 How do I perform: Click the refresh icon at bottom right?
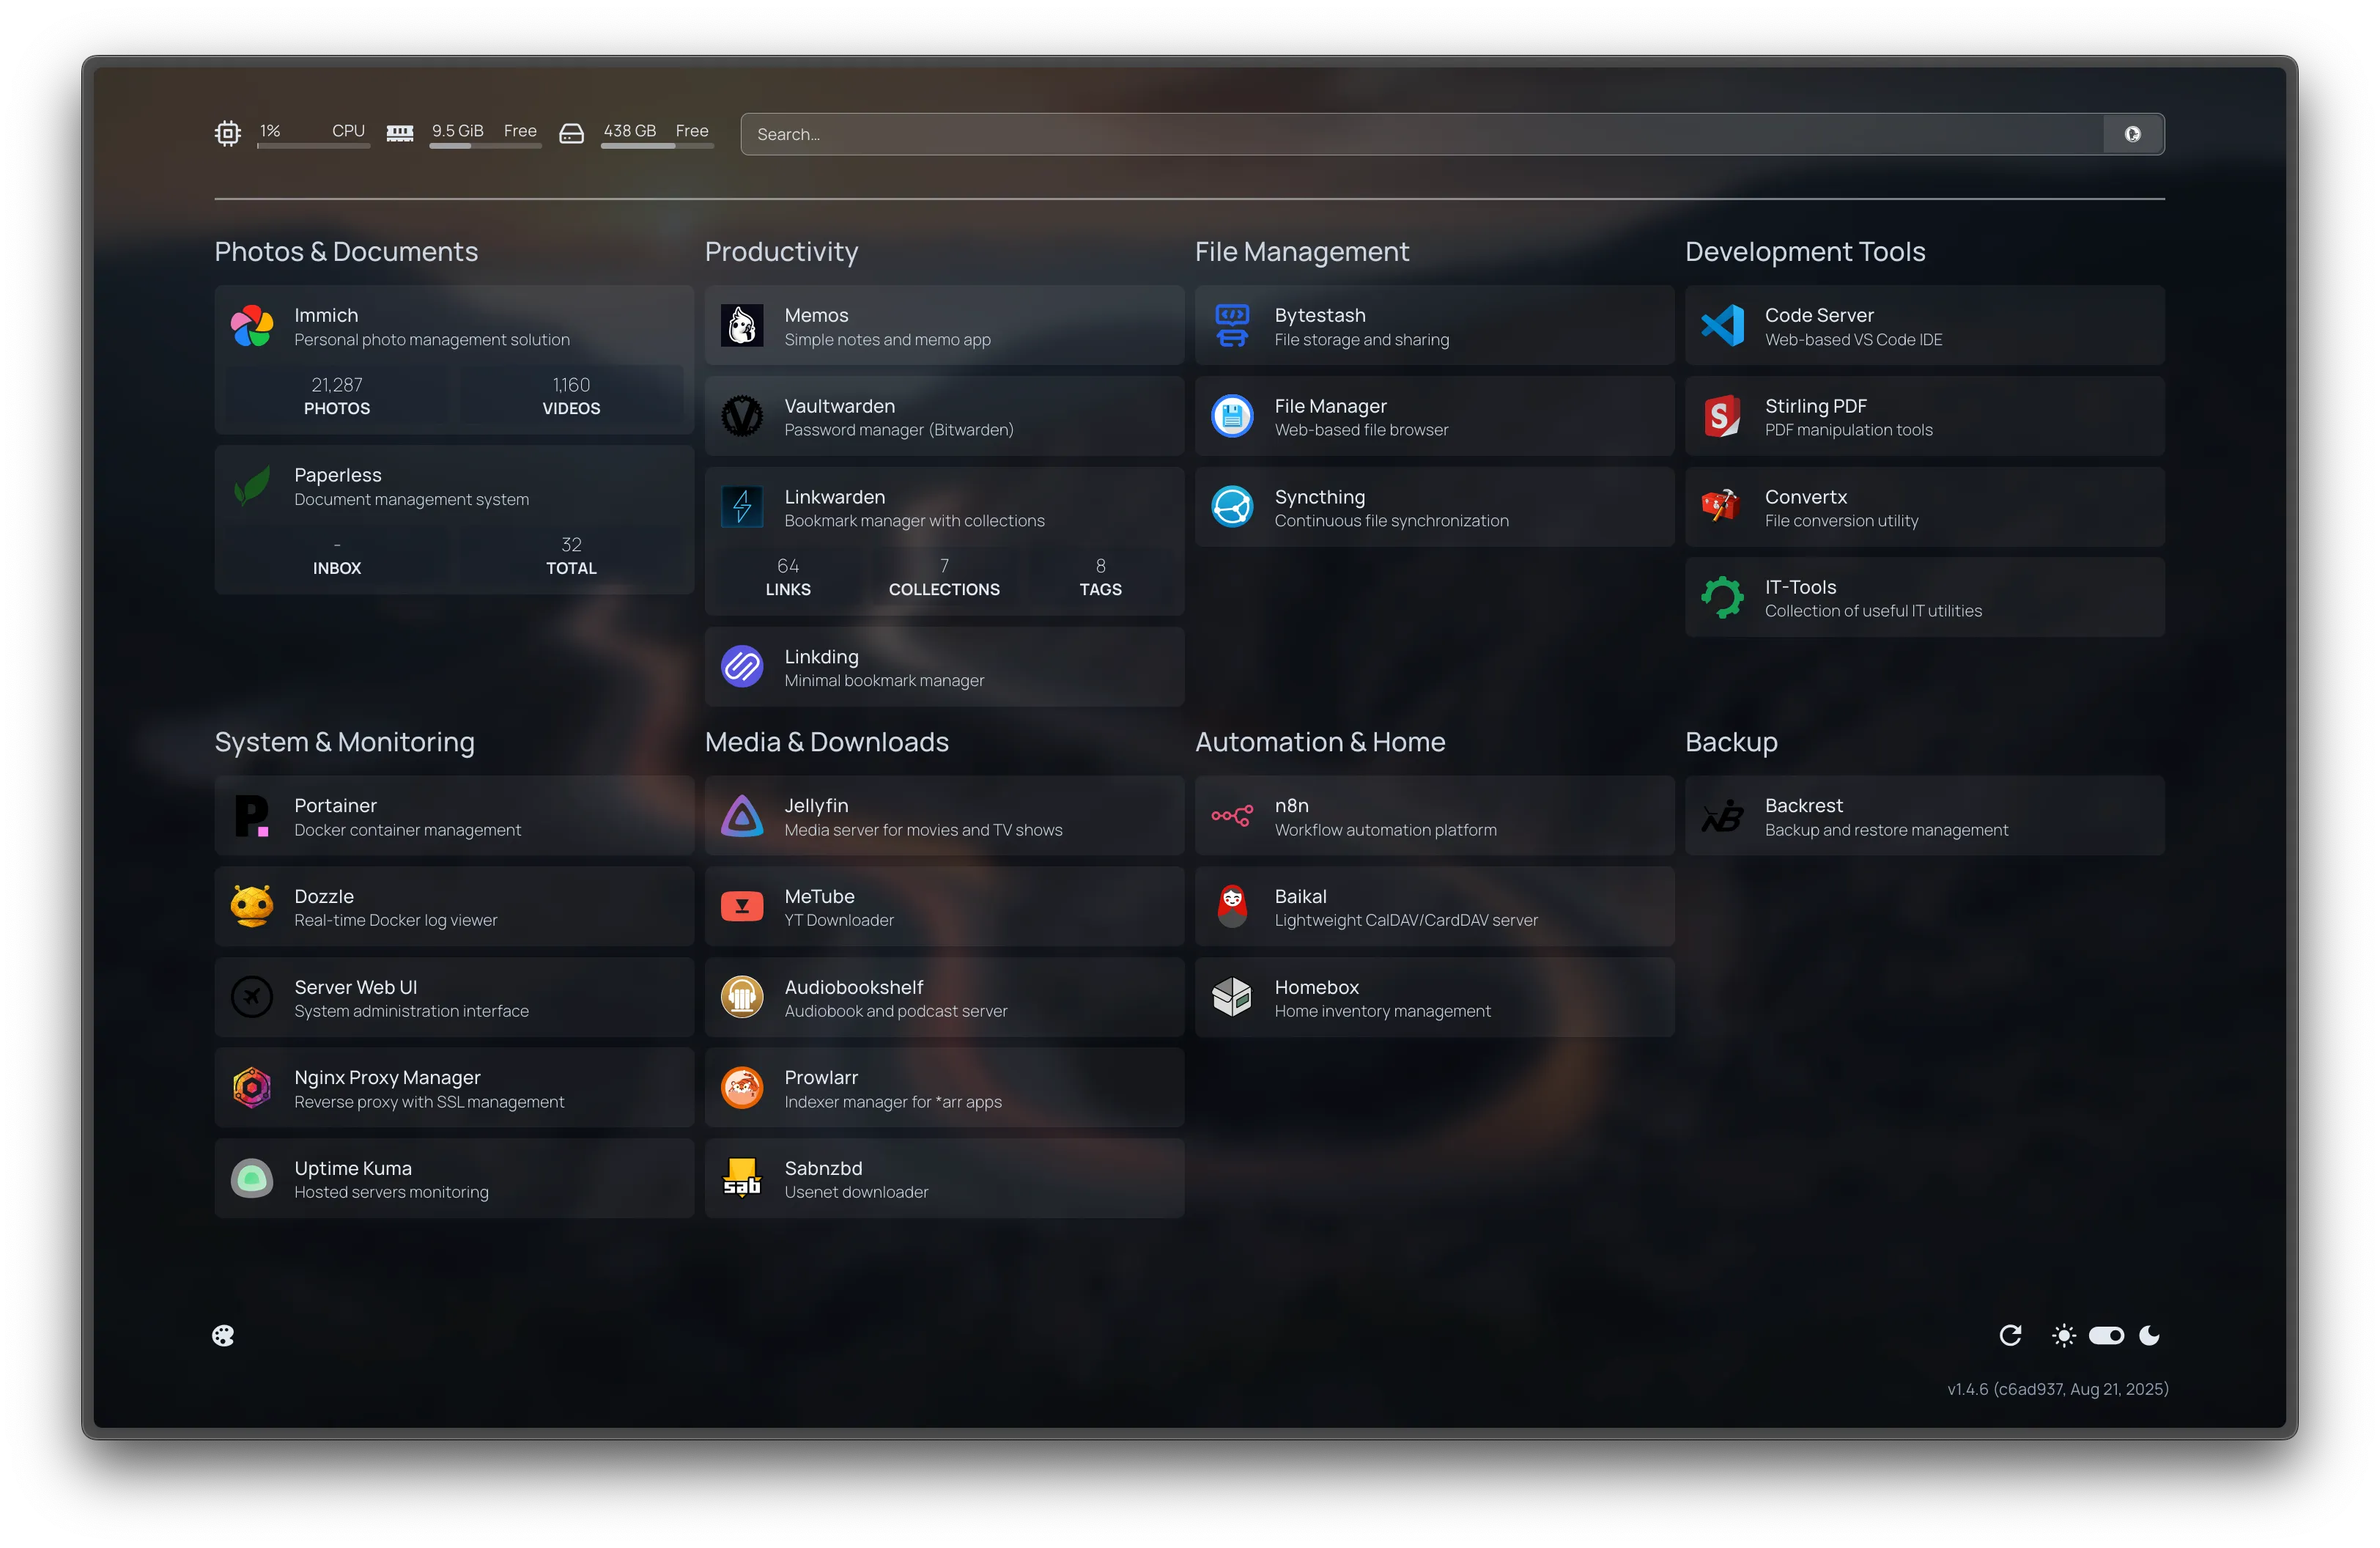2010,1336
